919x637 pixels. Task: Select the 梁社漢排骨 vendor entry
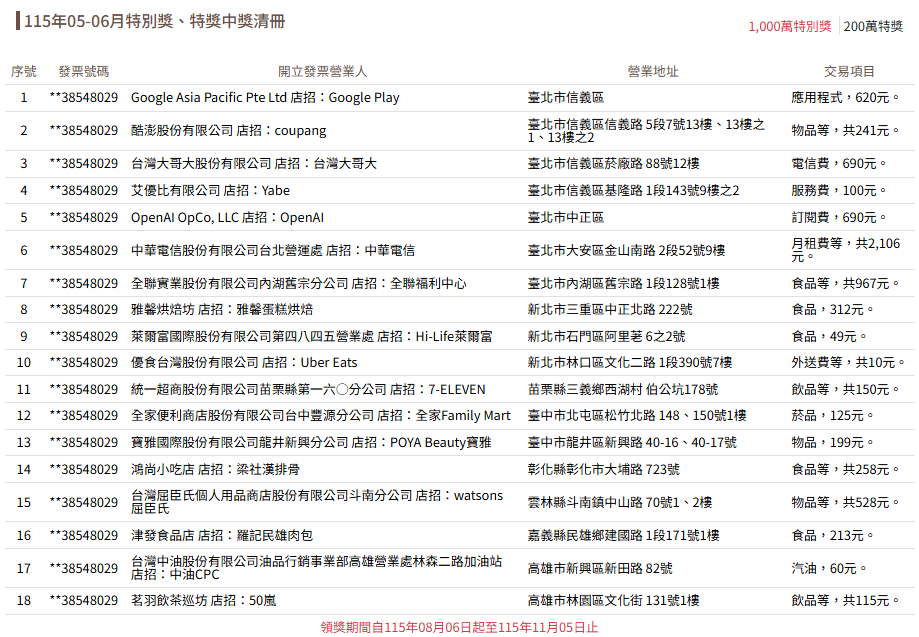pyautogui.click(x=215, y=469)
